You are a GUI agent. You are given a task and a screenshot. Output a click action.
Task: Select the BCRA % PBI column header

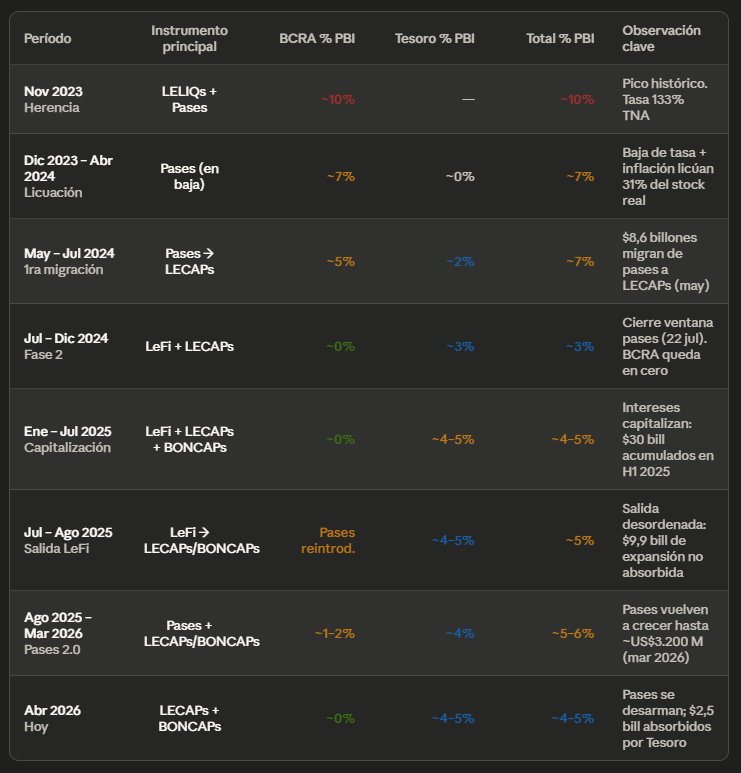(x=317, y=38)
